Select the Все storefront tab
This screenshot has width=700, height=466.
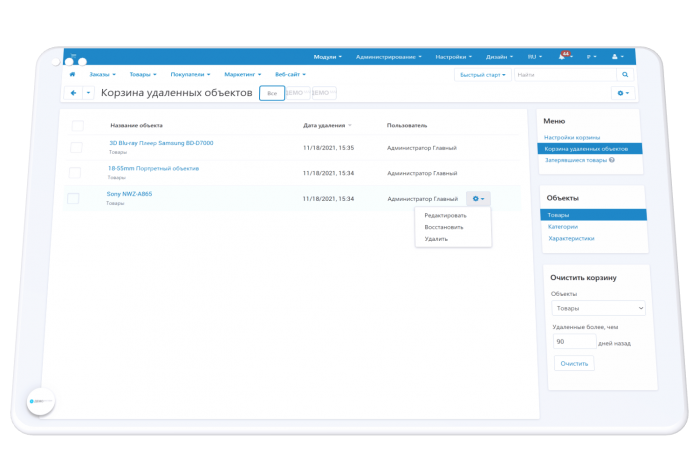coord(272,93)
